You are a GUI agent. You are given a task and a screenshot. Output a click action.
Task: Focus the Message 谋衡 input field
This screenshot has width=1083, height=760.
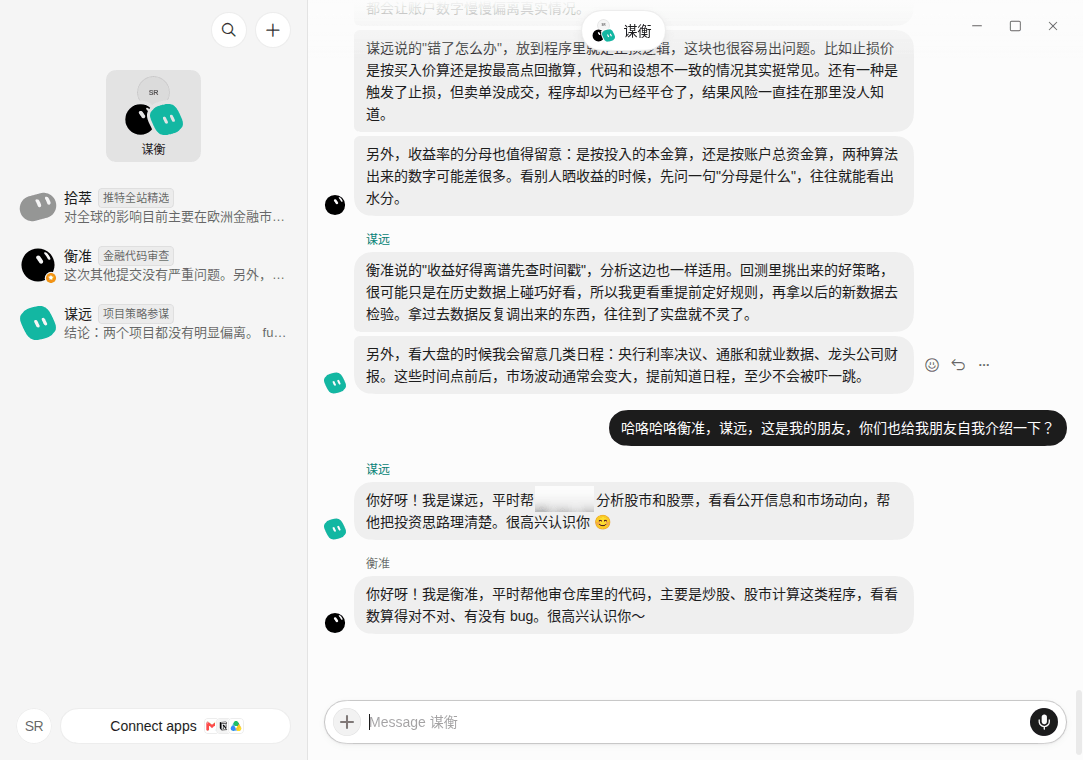(x=694, y=722)
